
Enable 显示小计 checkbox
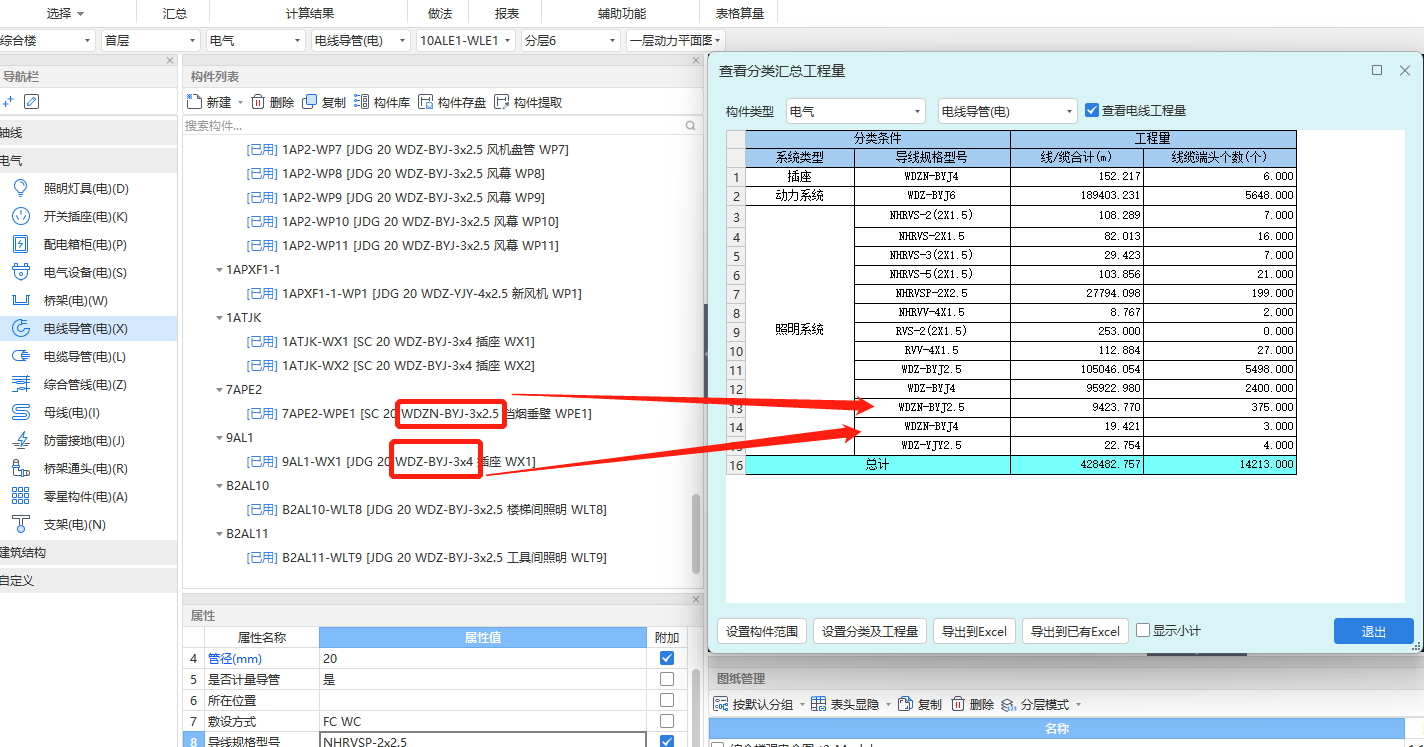tap(1143, 630)
